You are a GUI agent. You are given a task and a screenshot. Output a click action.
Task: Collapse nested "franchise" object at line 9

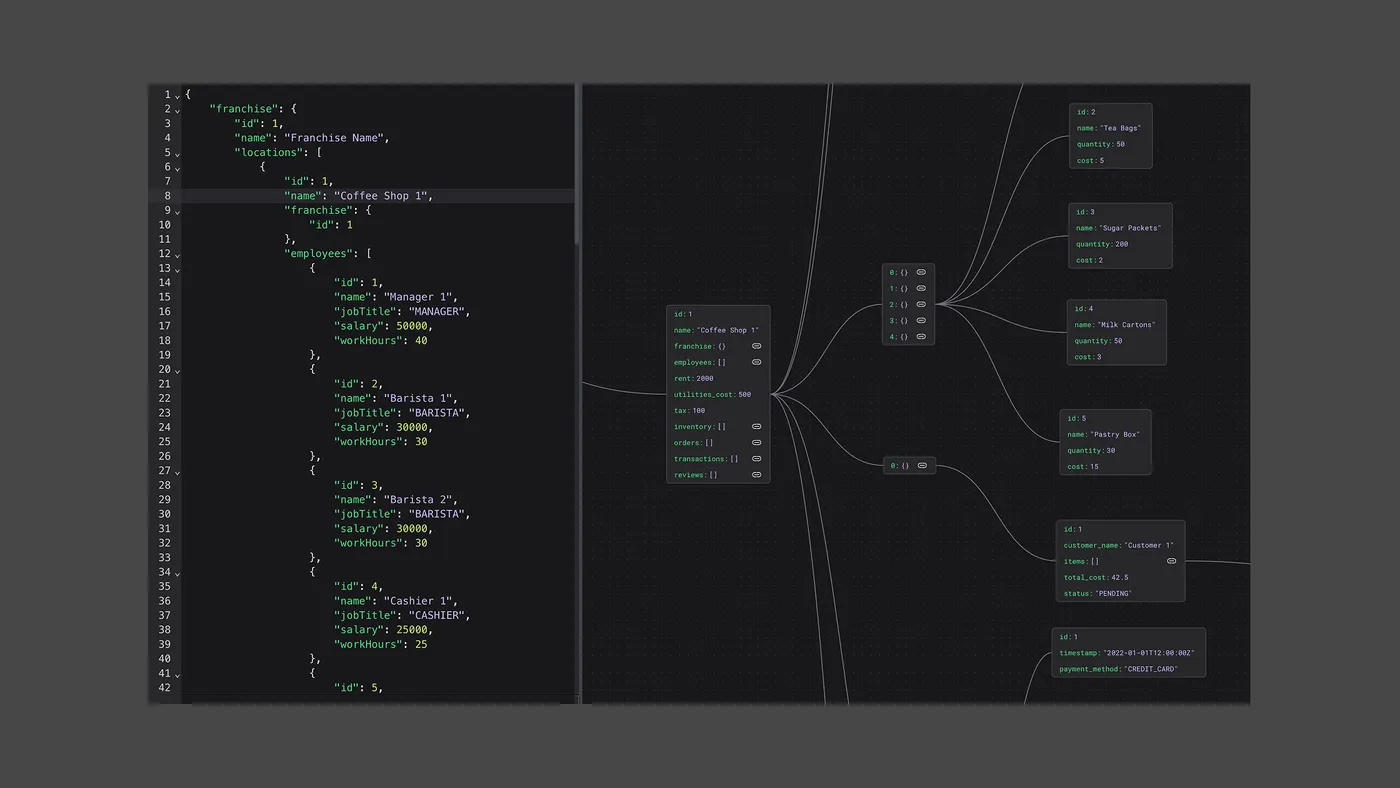point(178,212)
